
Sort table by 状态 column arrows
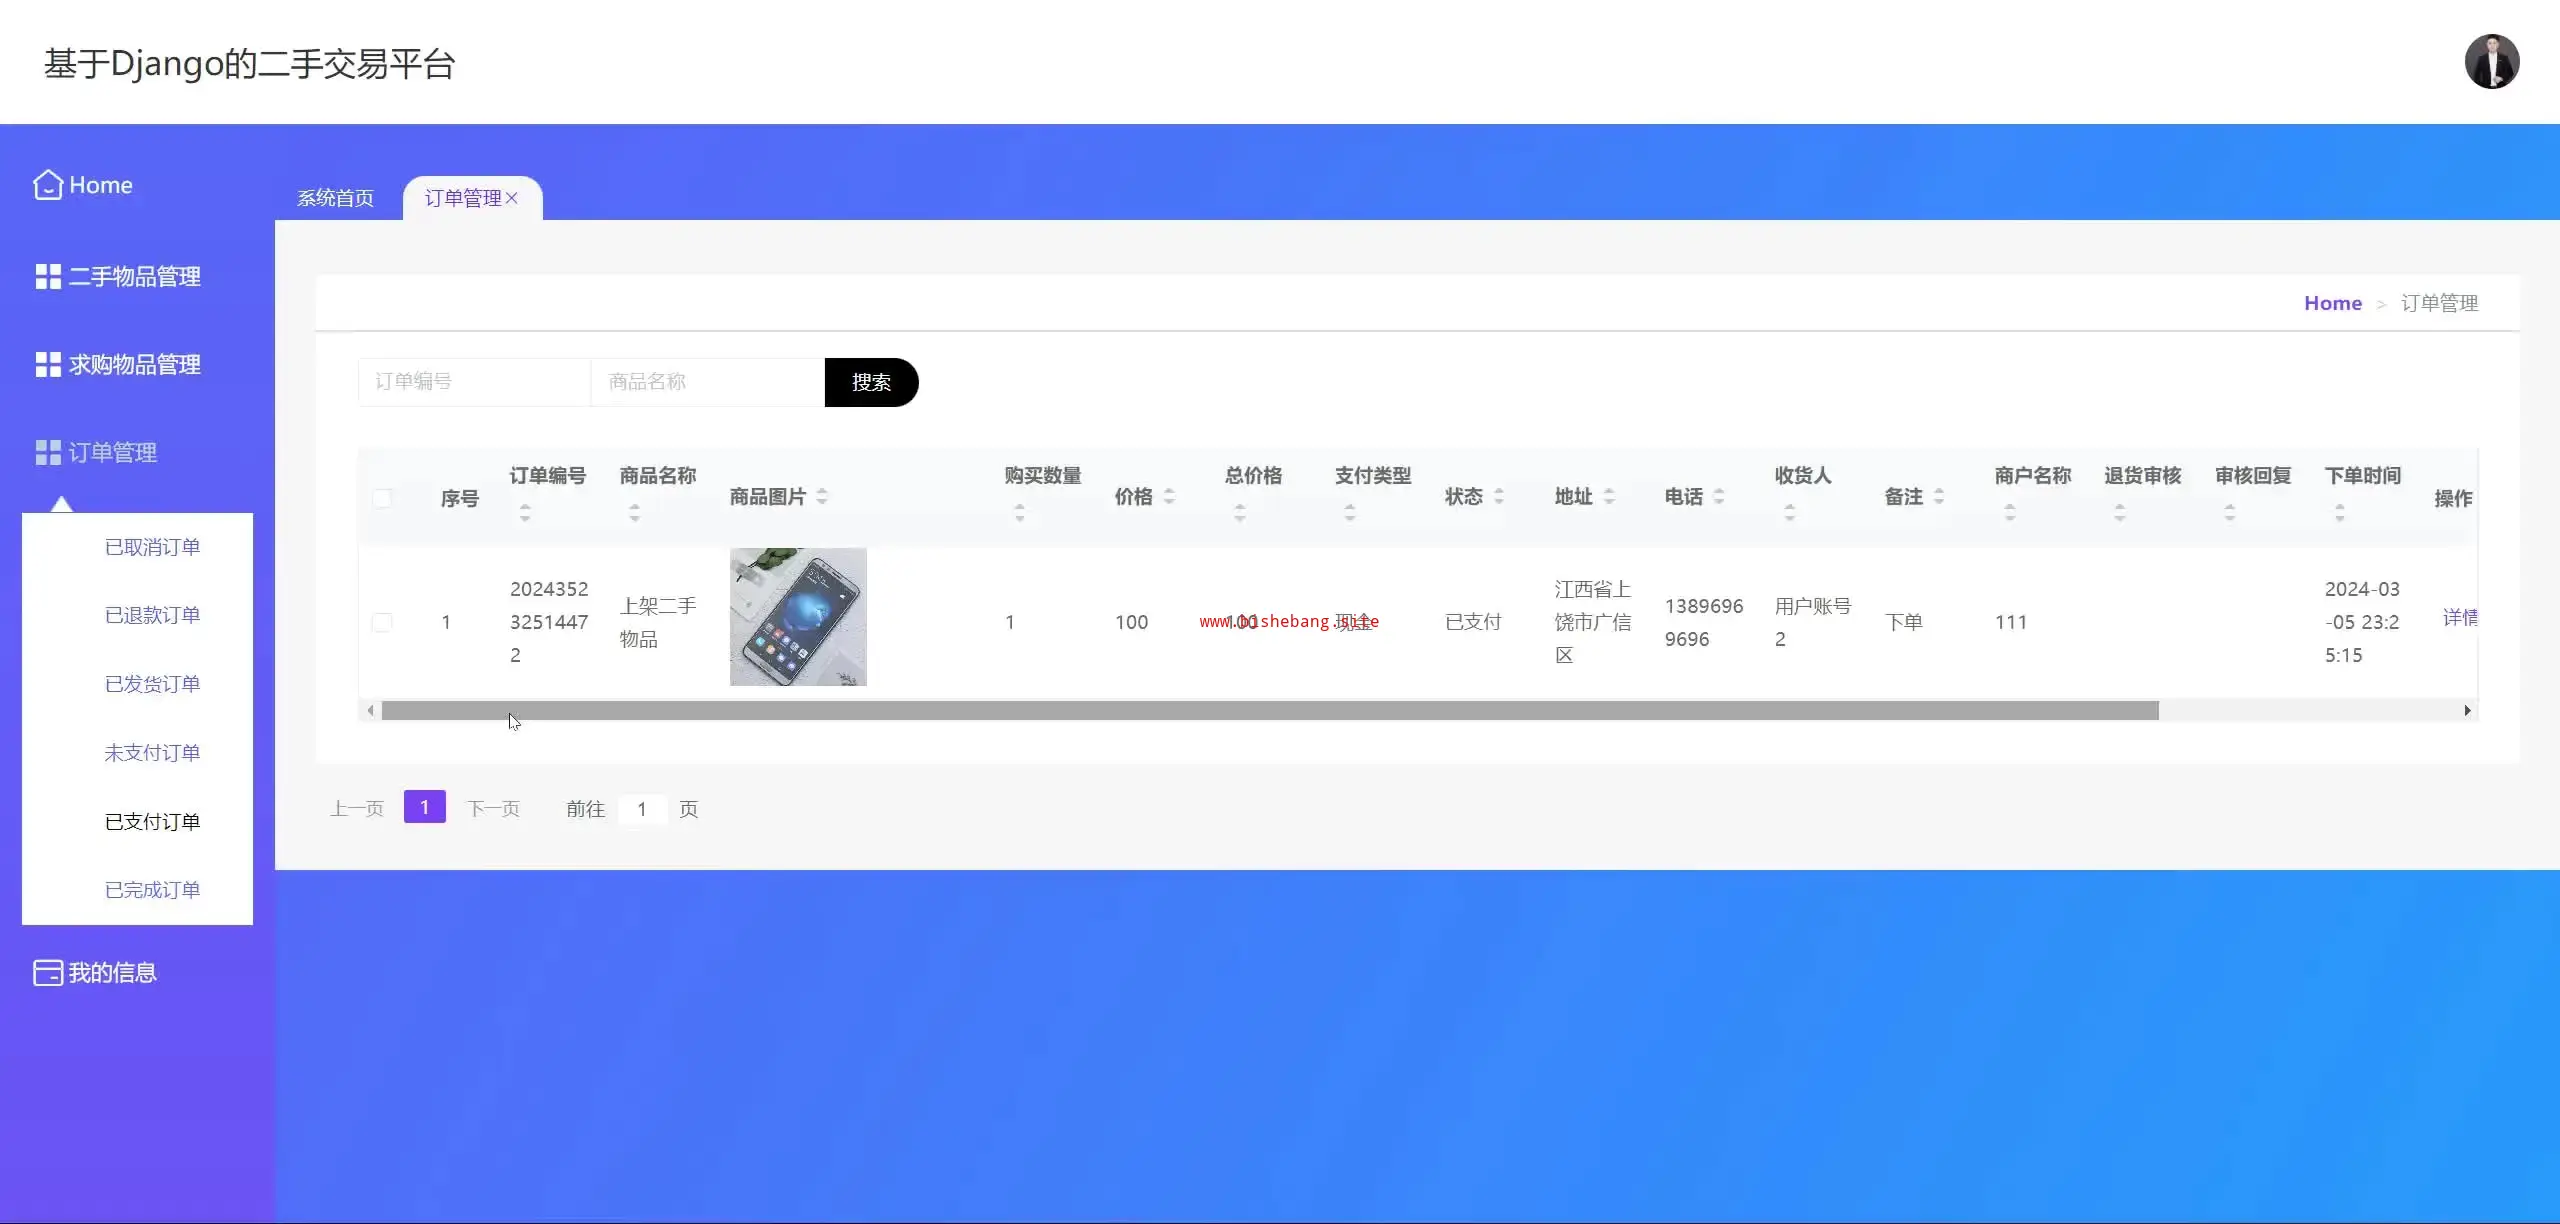tap(1499, 496)
